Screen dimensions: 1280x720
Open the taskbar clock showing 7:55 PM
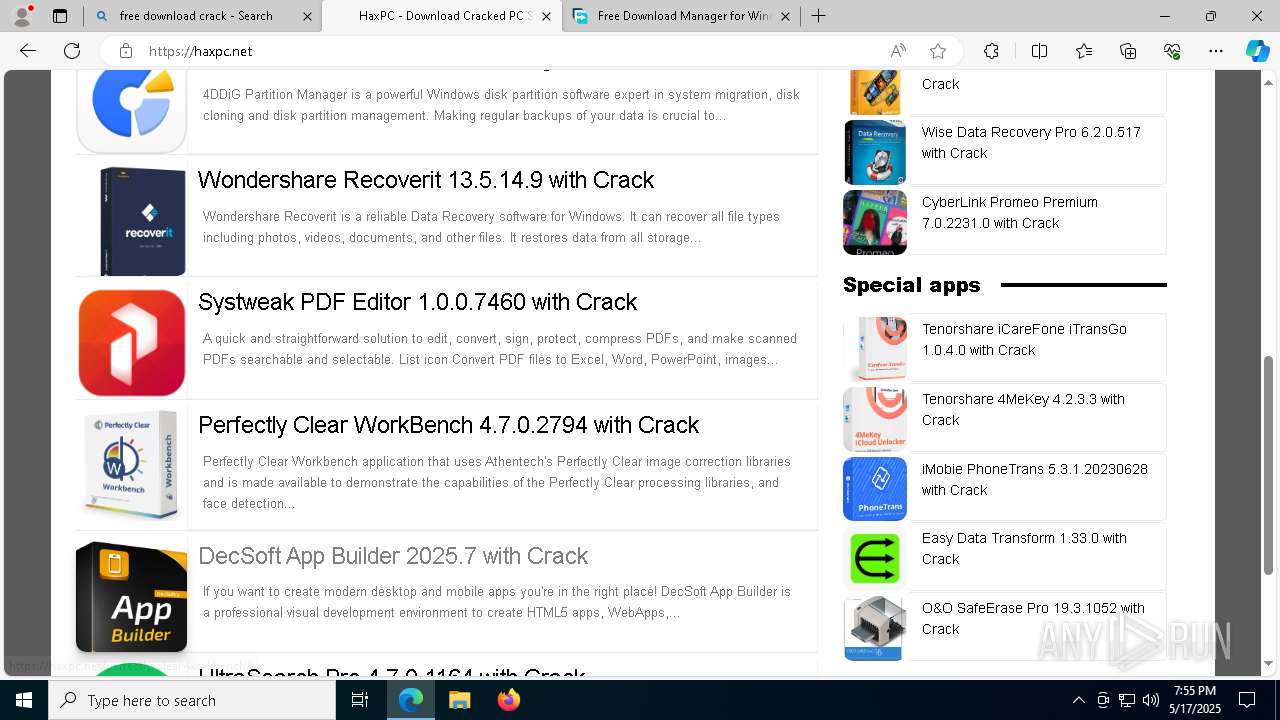click(x=1195, y=700)
